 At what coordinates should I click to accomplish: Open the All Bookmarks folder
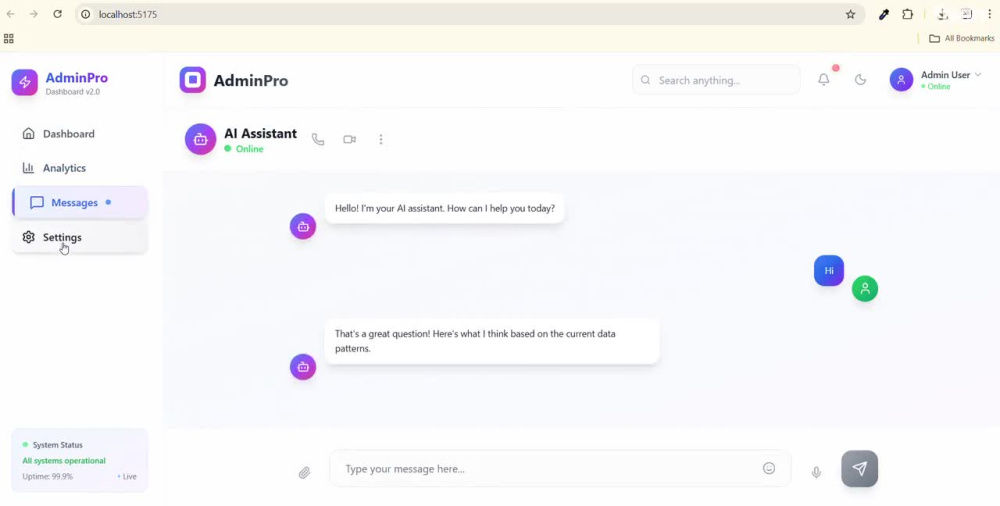tap(962, 38)
